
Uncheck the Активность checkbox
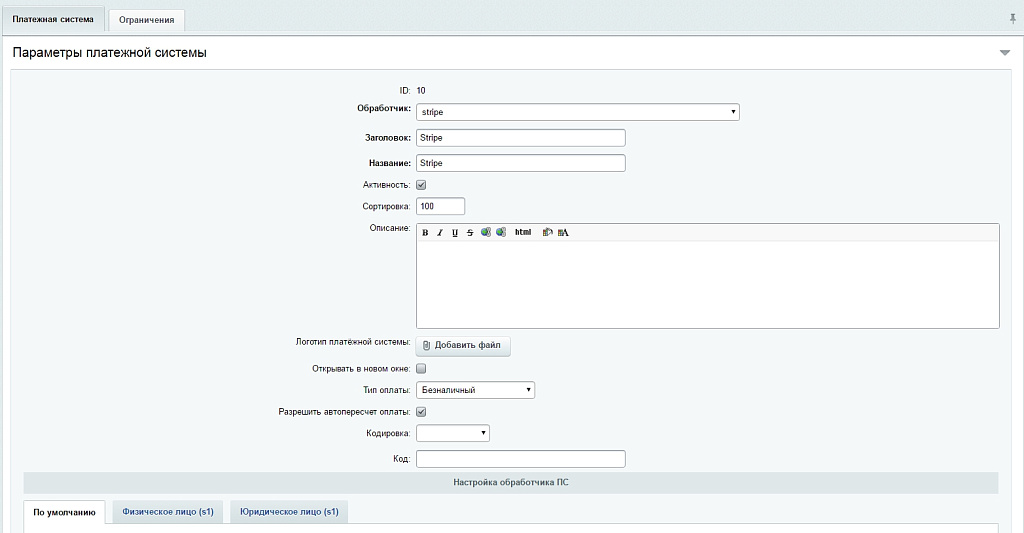click(421, 185)
